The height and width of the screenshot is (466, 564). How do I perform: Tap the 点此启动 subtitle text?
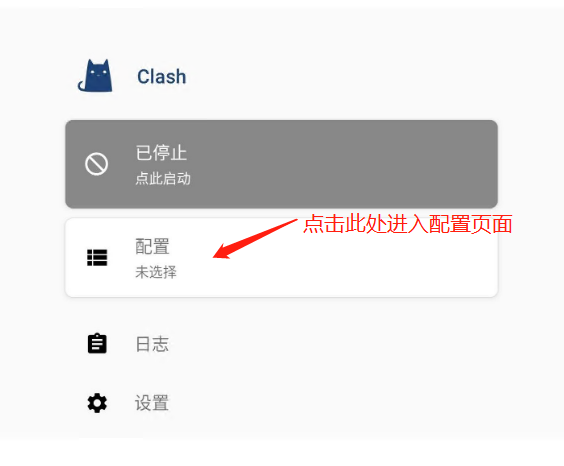163,179
